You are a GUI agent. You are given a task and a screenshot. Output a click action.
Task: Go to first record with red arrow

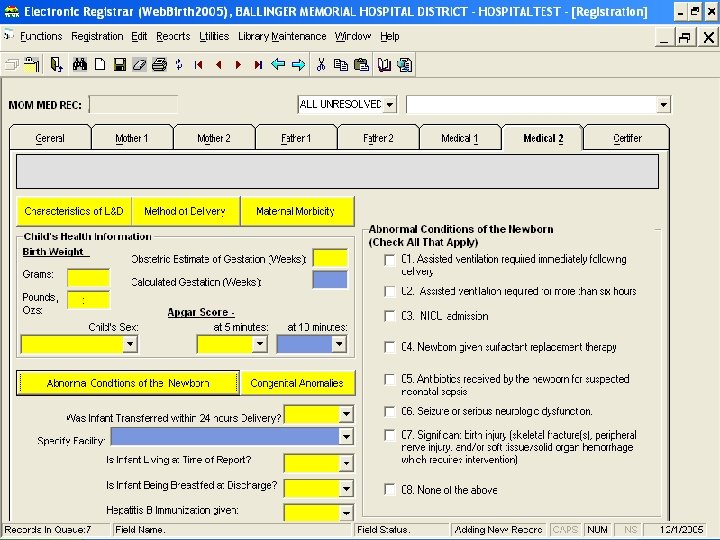(199, 64)
